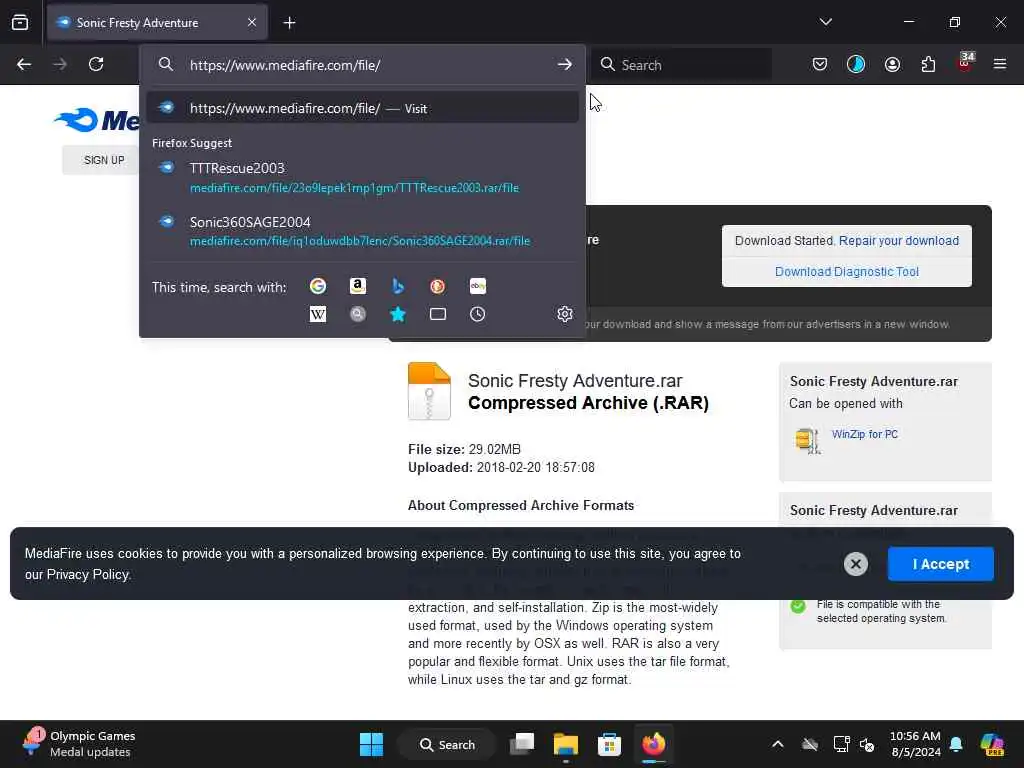
Task: Click the blue half-circle extension icon in toolbar
Action: 856,64
